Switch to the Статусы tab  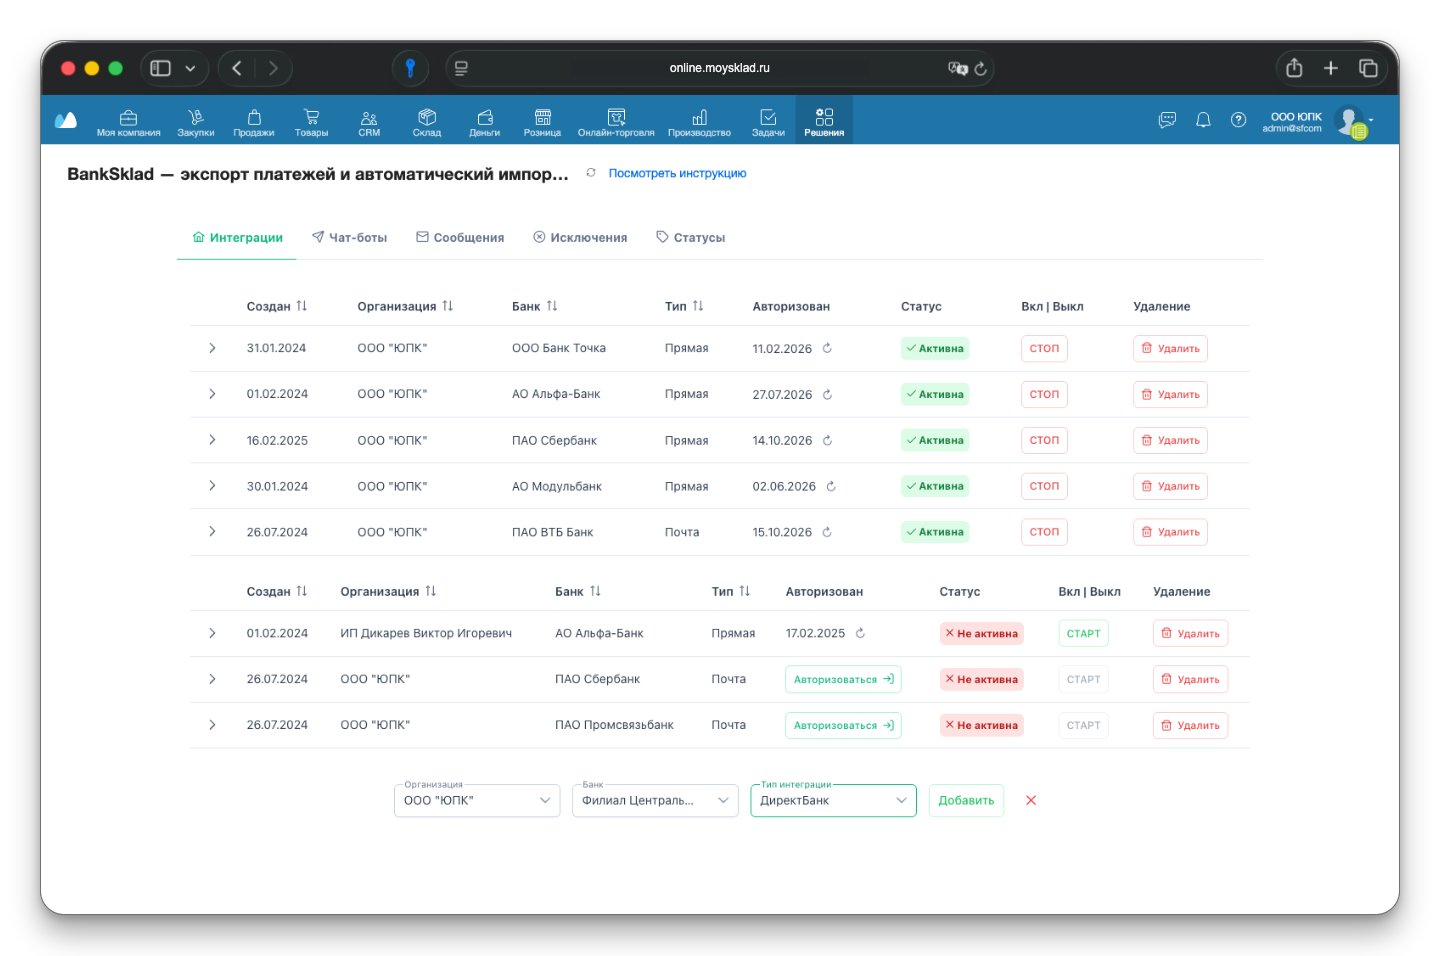point(690,238)
